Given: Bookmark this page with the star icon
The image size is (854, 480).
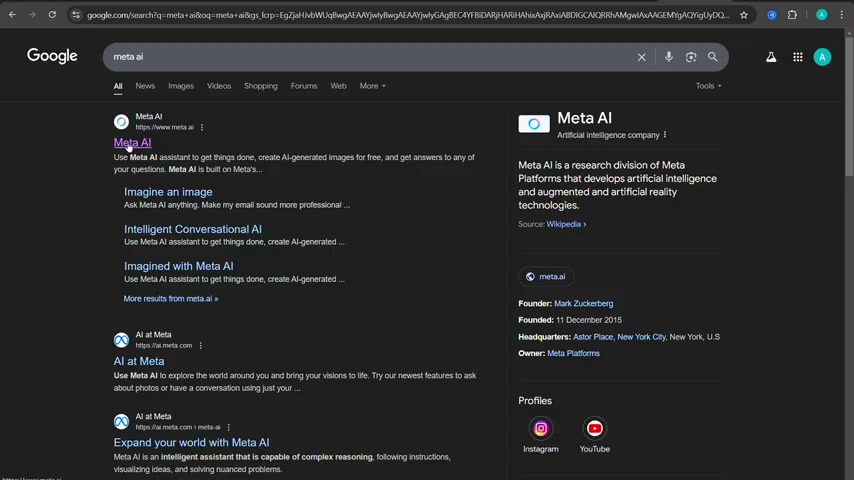Looking at the screenshot, I should point(744,15).
